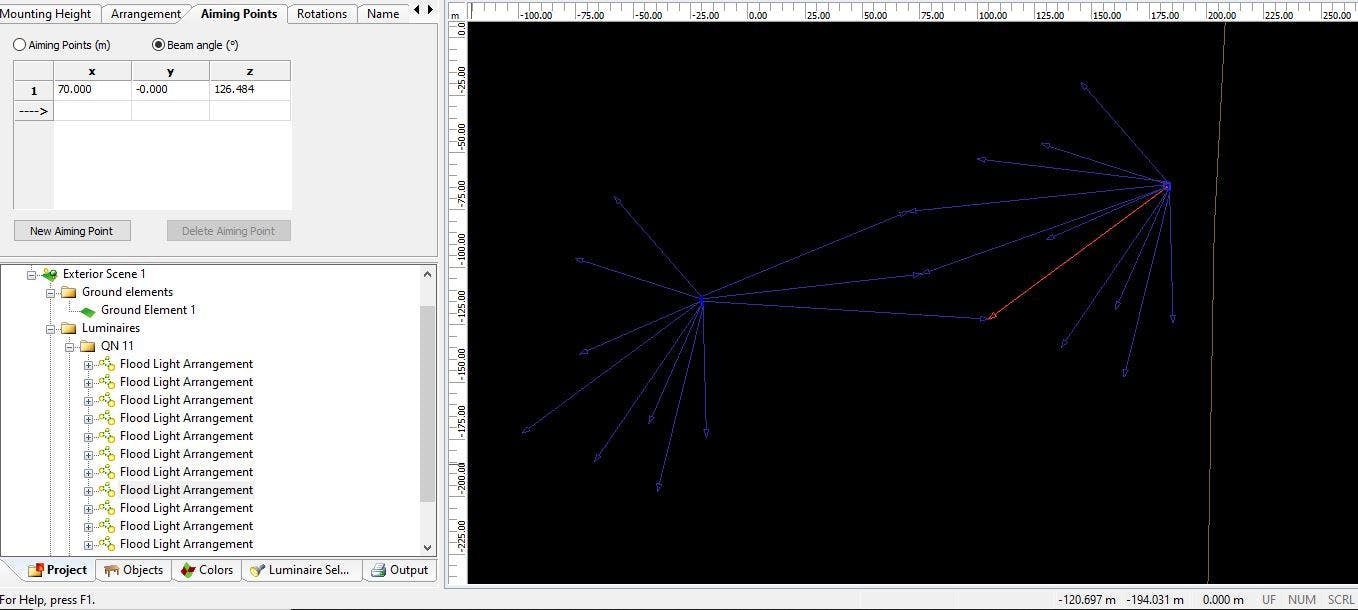This screenshot has width=1358, height=610.
Task: Switch to the Mounting Height tab
Action: click(x=47, y=14)
